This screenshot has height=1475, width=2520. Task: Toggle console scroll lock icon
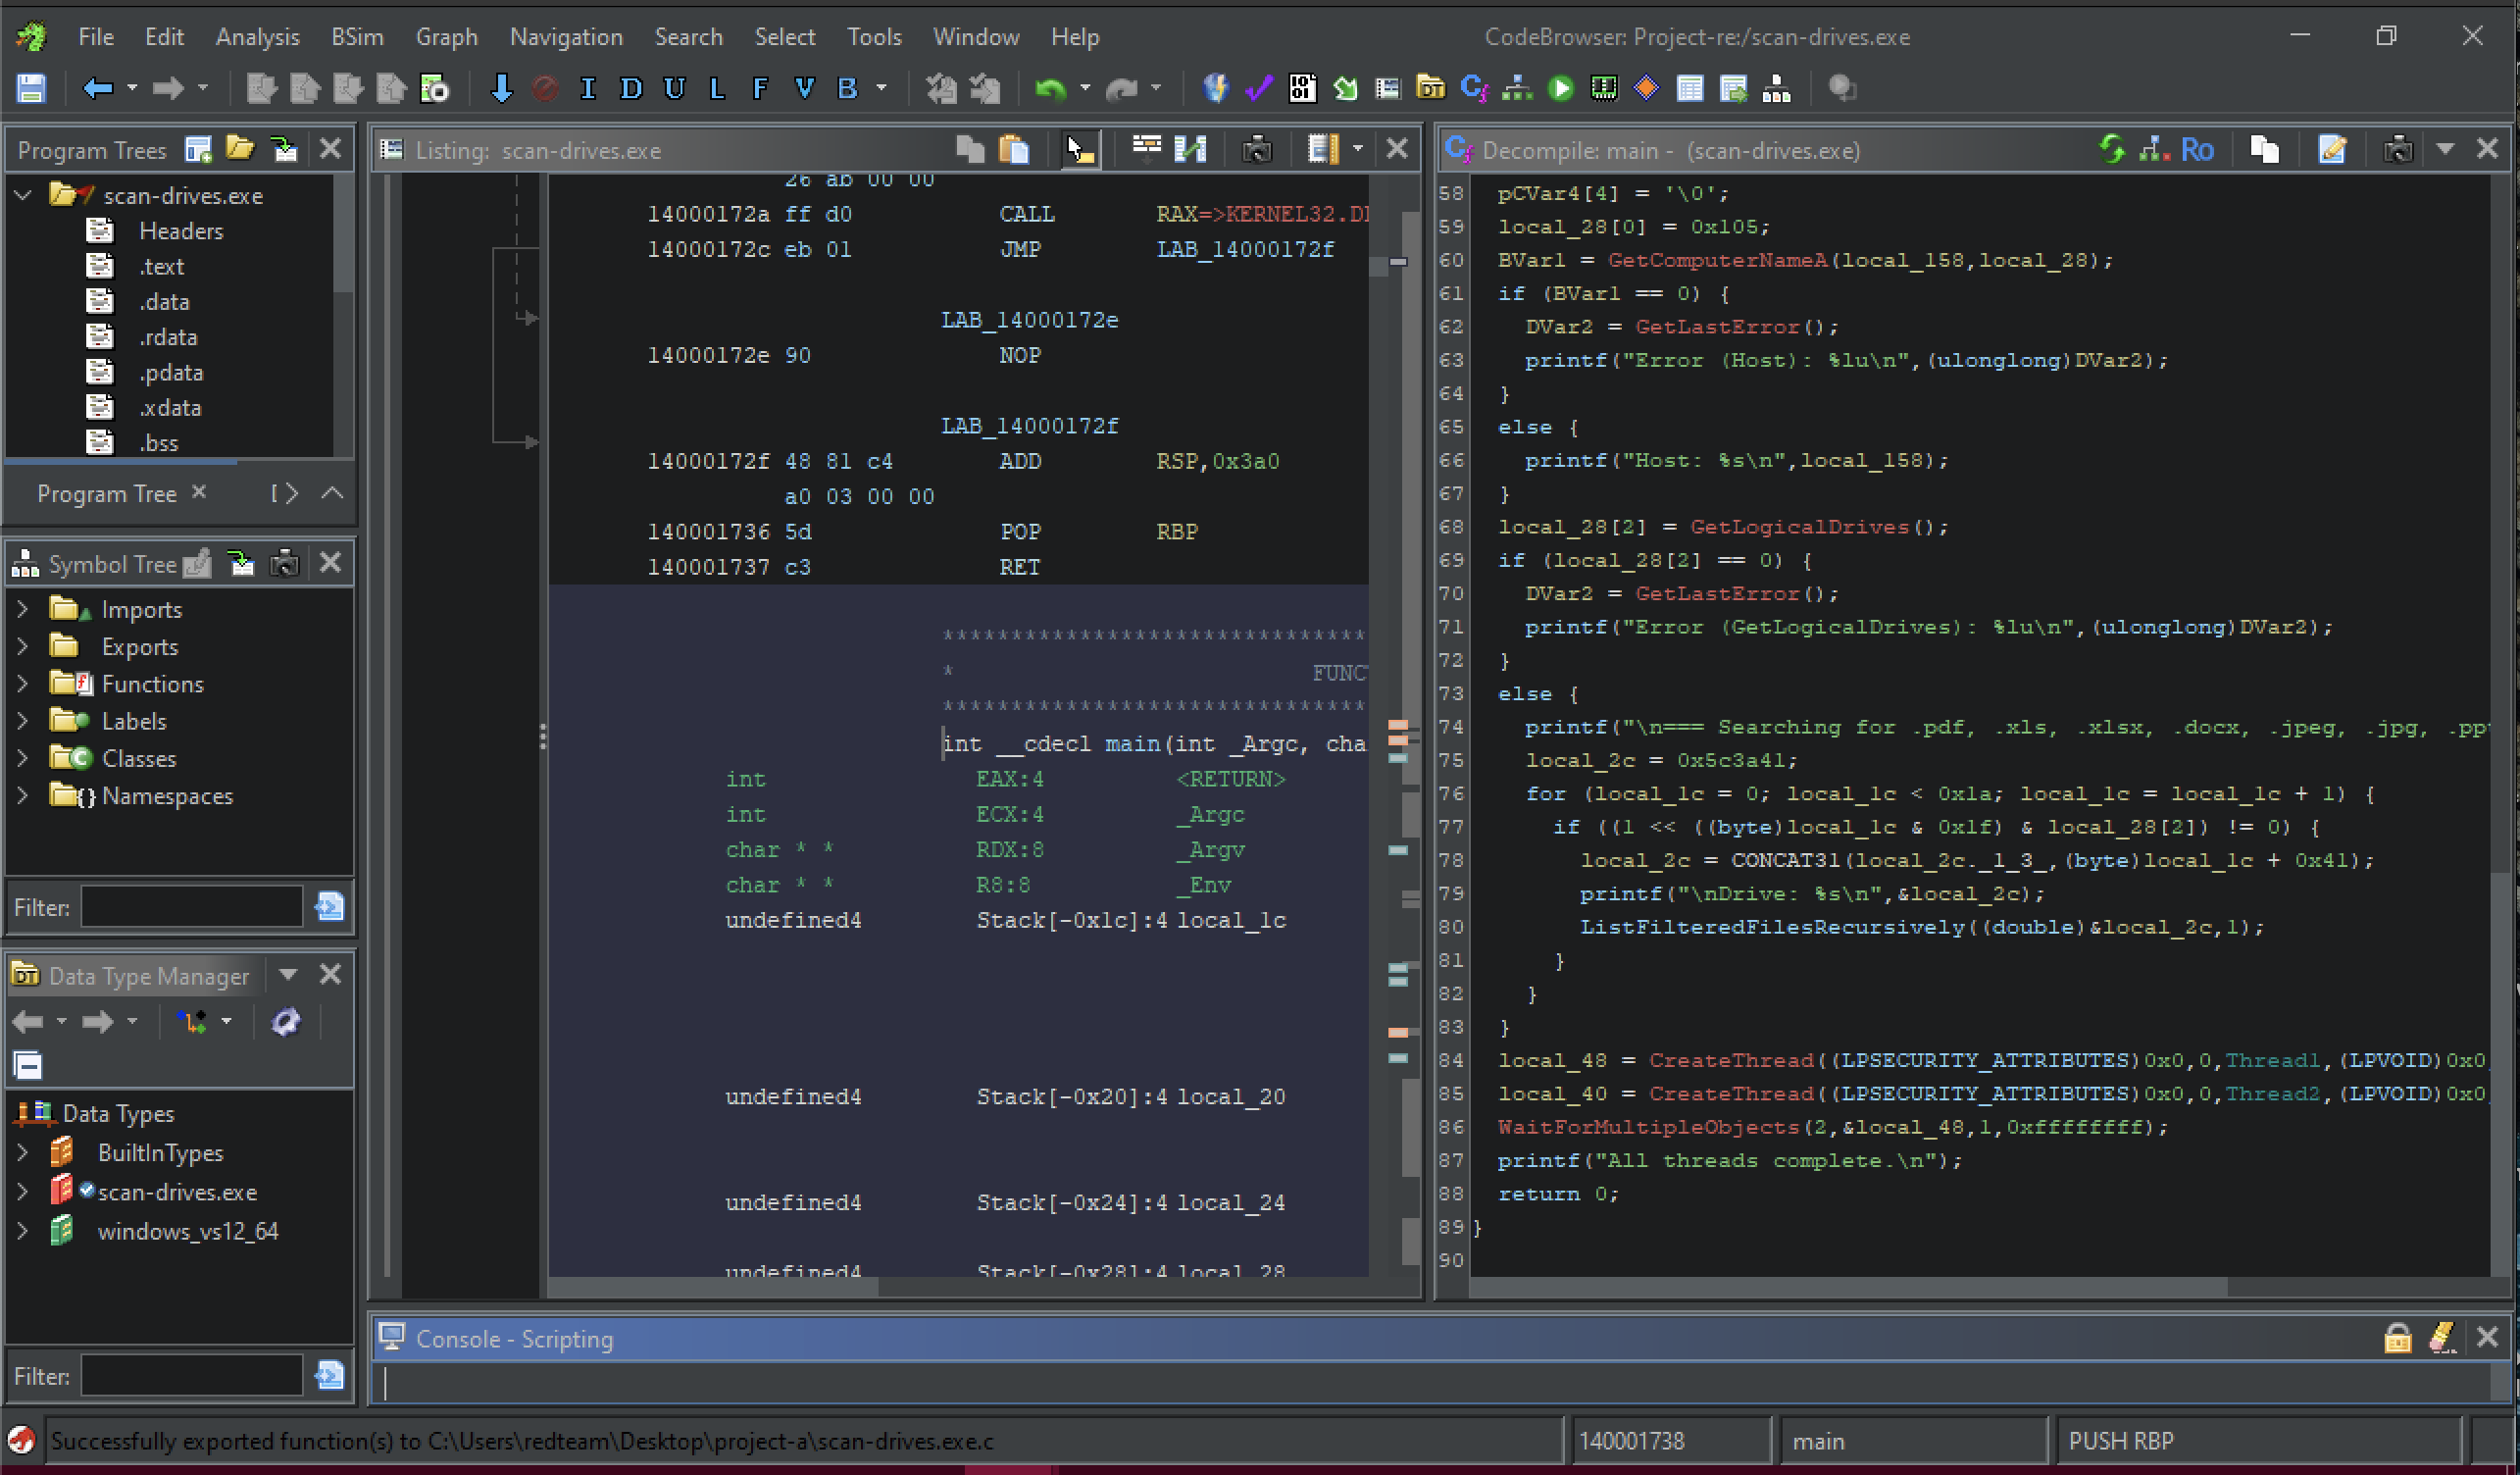pyautogui.click(x=2397, y=1337)
